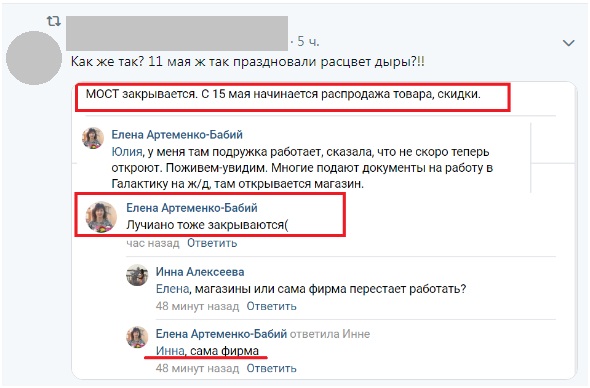The width and height of the screenshot is (590, 388).
Task: Open the '5 ч.' post timestamp
Action: pyautogui.click(x=308, y=41)
